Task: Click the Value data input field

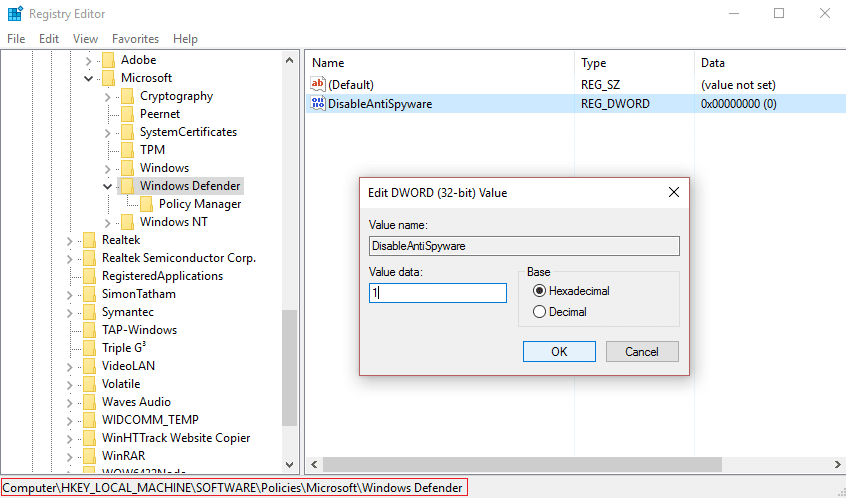Action: coord(437,293)
